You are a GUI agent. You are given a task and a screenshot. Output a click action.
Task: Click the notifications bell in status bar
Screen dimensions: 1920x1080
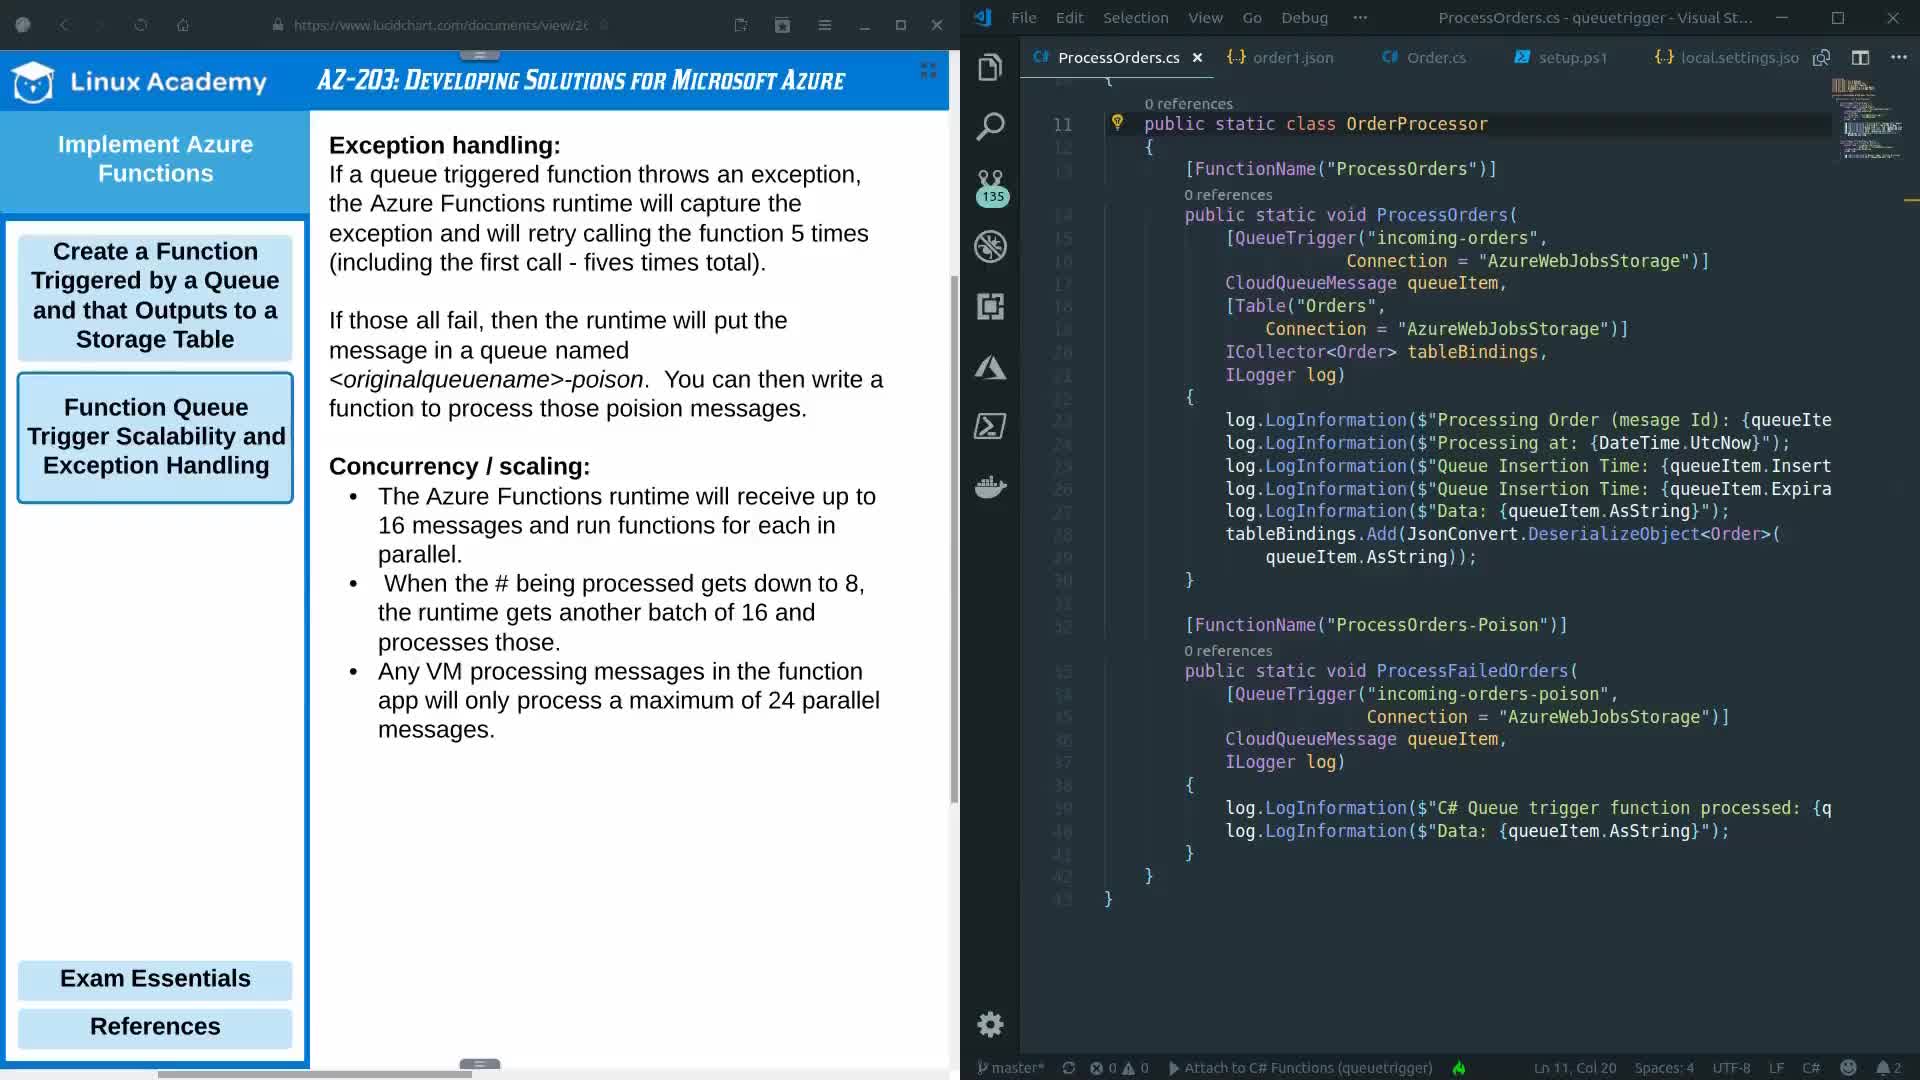pyautogui.click(x=1884, y=1068)
